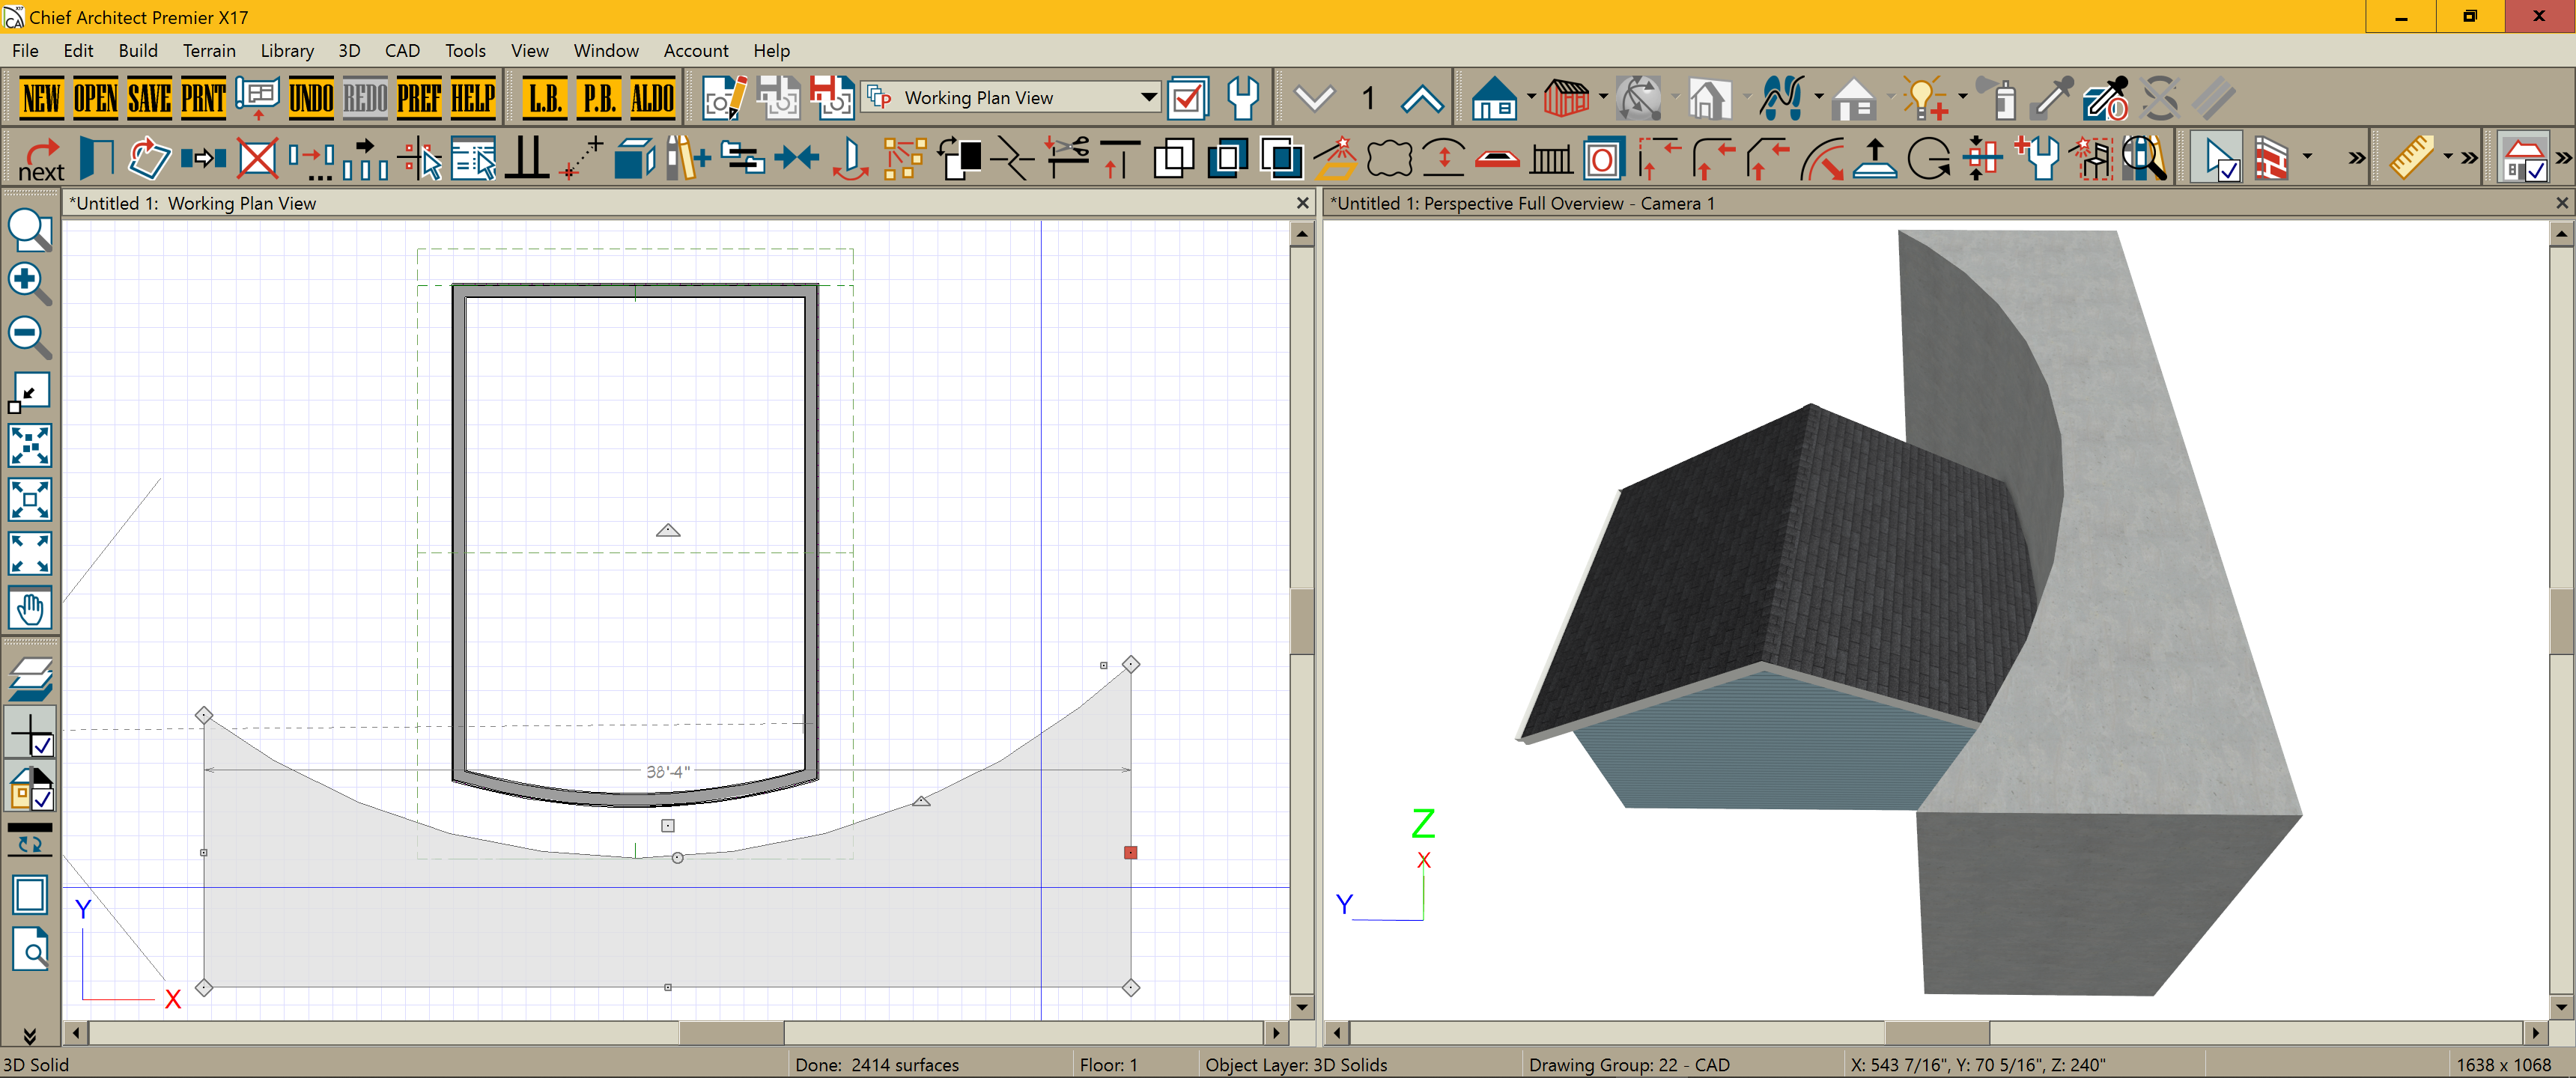Click the Delete red X icon
Viewport: 2576px width, 1078px height.
(x=257, y=158)
